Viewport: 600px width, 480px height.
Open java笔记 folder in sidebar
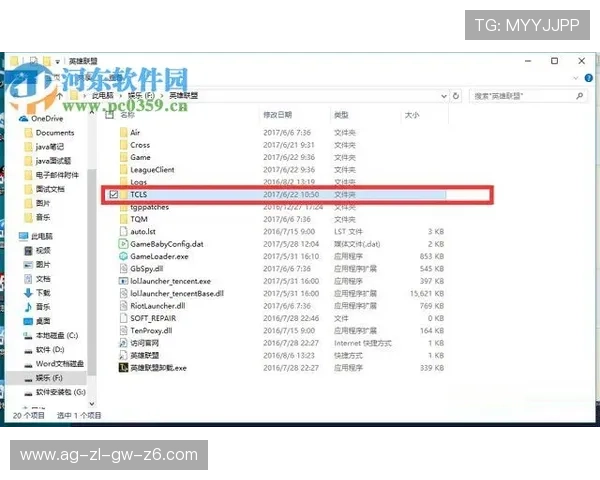point(44,147)
